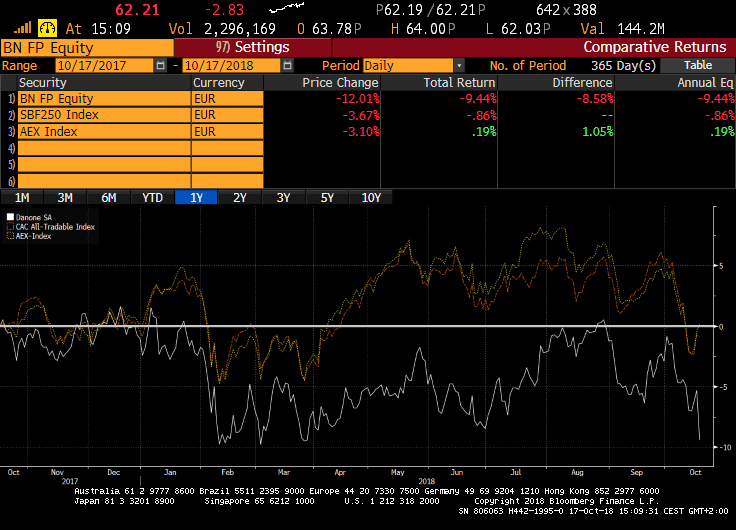The height and width of the screenshot is (530, 736).
Task: Click the SBF250 Index security field
Action: coord(103,115)
